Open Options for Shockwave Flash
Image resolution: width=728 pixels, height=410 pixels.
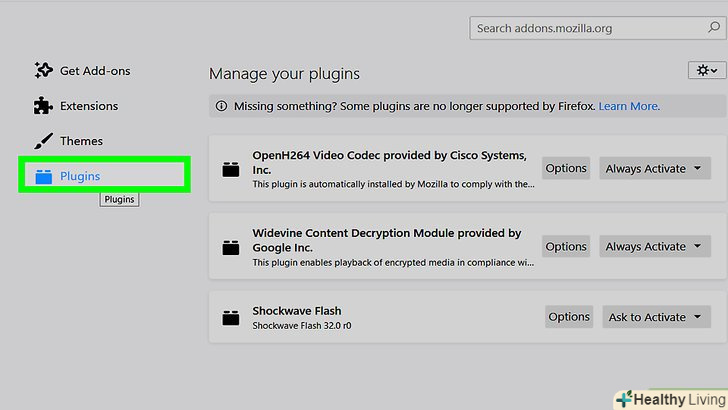(569, 317)
